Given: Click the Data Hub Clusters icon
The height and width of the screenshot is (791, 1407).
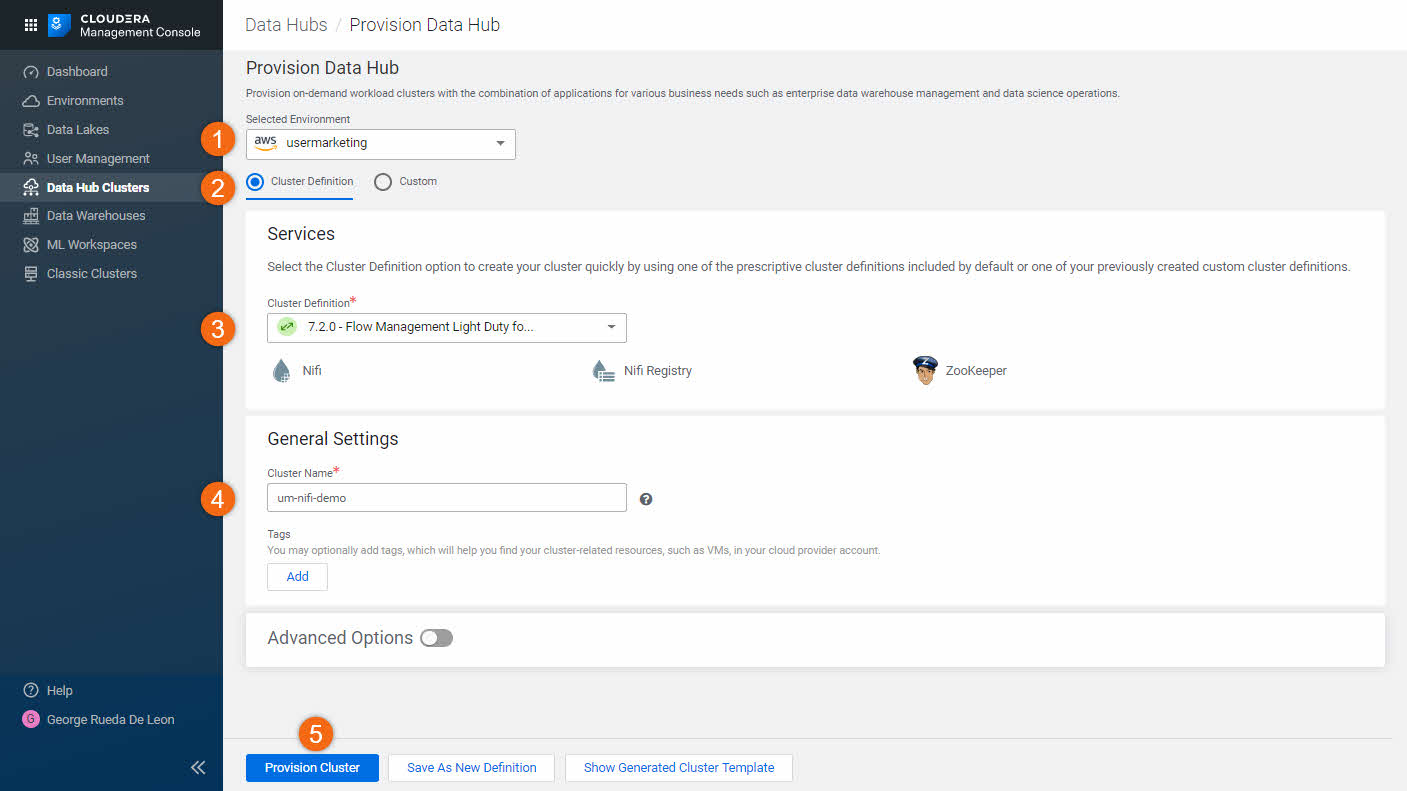Looking at the screenshot, I should [x=31, y=188].
